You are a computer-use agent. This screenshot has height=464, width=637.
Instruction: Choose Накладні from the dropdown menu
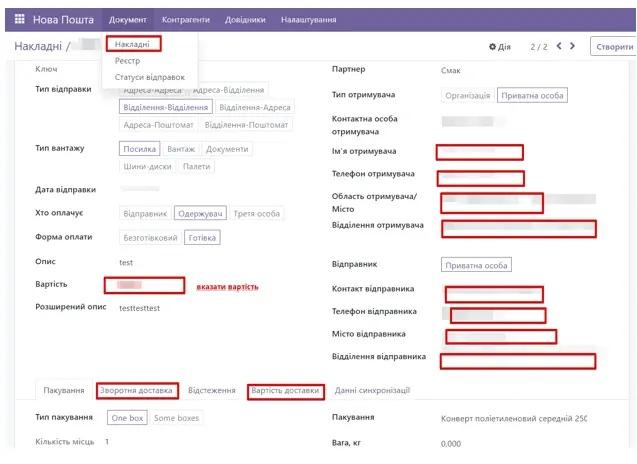pyautogui.click(x=131, y=44)
